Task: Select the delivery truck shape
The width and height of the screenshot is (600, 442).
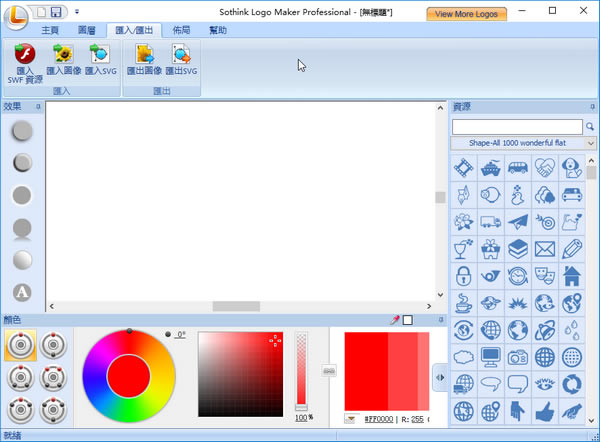Action: 491,222
